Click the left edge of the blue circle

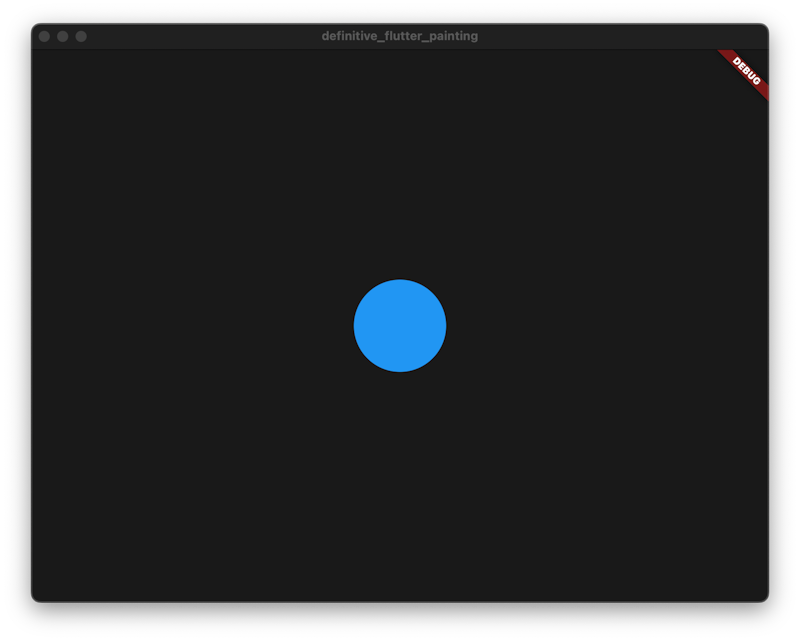click(x=354, y=325)
